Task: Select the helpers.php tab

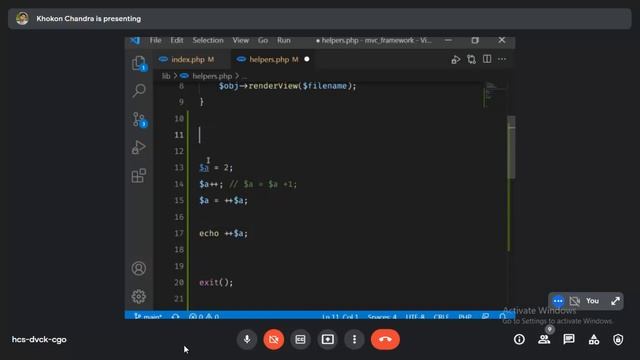Action: point(273,60)
